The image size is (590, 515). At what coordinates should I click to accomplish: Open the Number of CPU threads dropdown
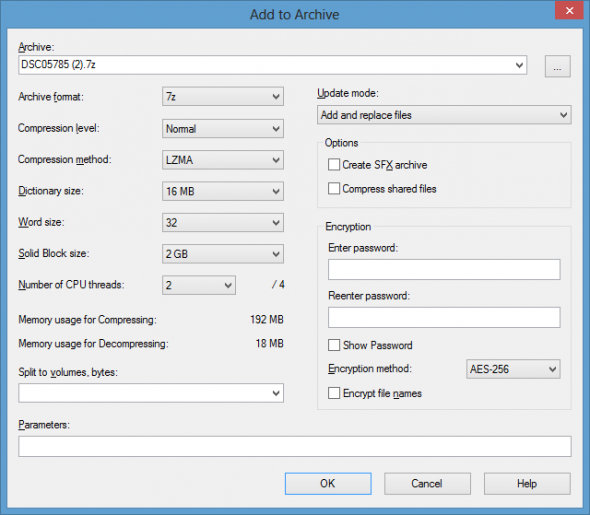[199, 285]
